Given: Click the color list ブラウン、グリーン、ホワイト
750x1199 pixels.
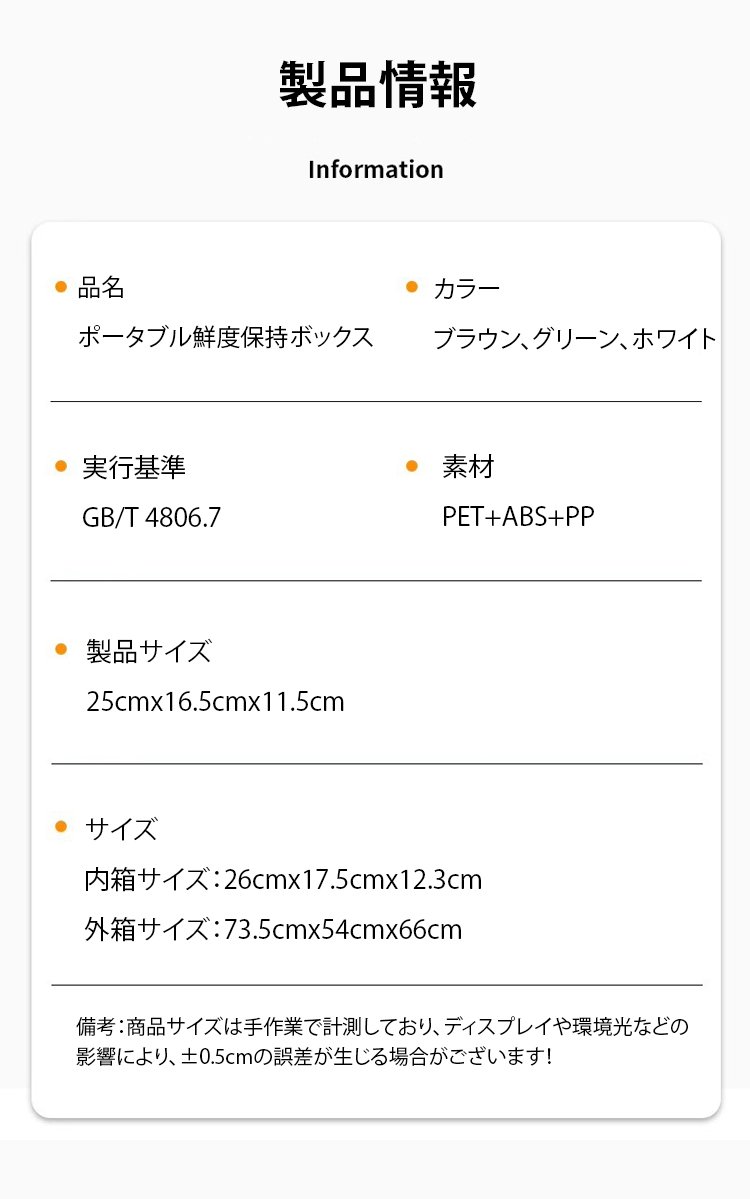Looking at the screenshot, I should 575,339.
